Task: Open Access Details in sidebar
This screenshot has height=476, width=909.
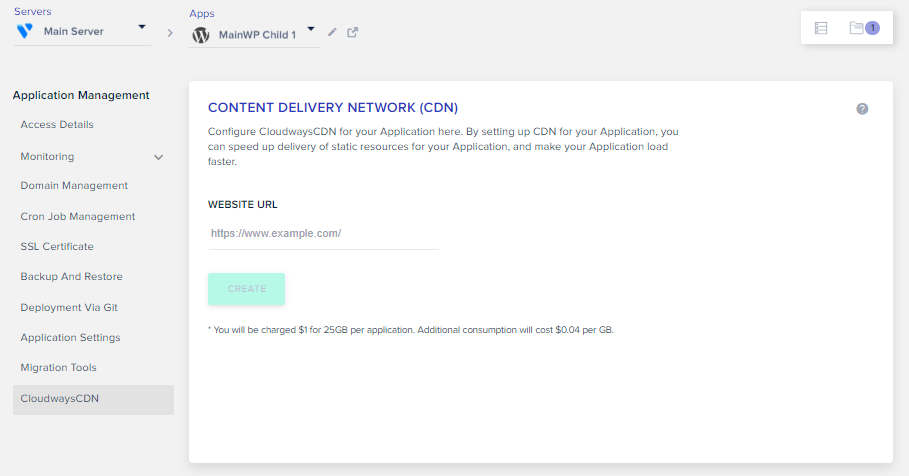Action: click(57, 125)
